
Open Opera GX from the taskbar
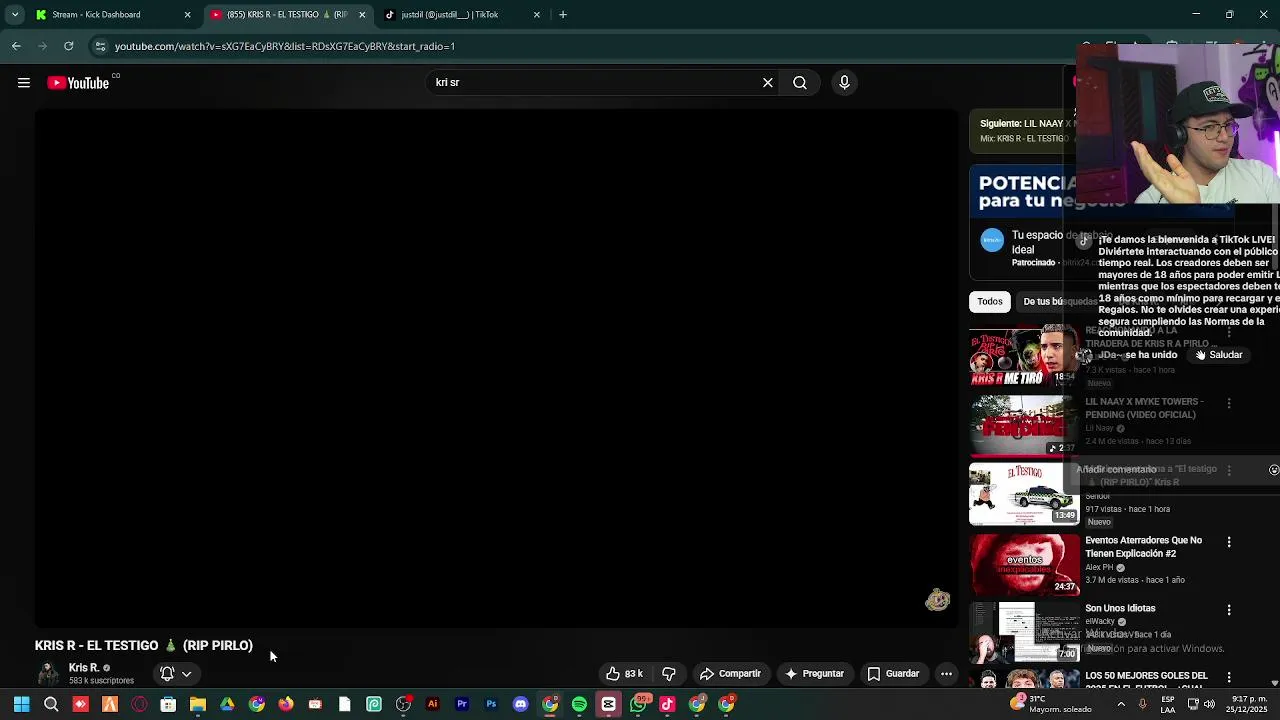[139, 705]
